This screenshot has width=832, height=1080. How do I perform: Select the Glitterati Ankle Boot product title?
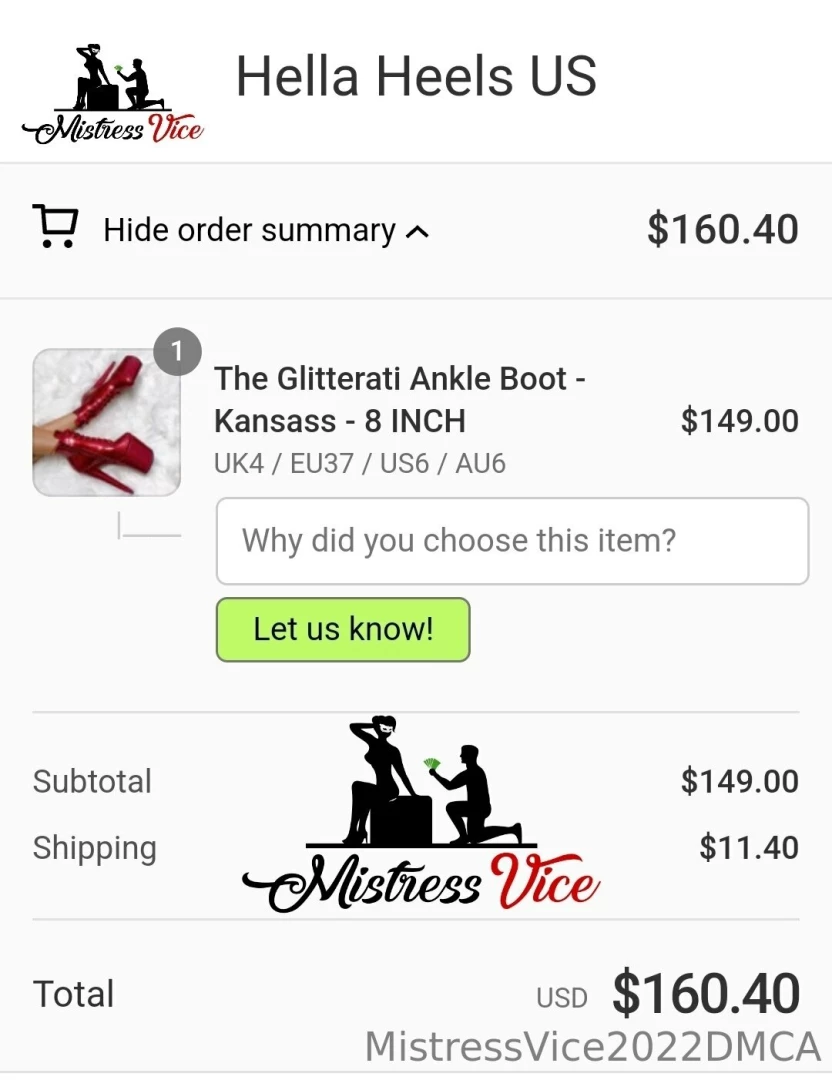[399, 399]
